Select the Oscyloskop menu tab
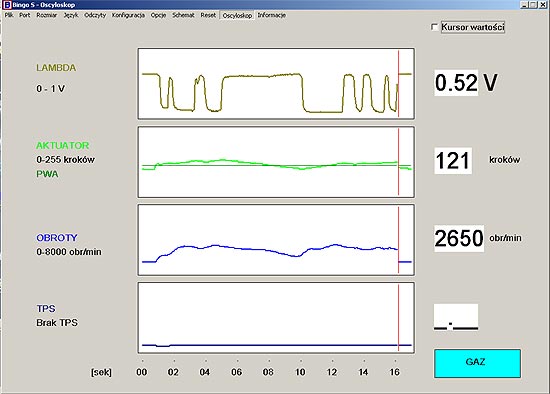Screen dimensions: 550x394 point(237,15)
